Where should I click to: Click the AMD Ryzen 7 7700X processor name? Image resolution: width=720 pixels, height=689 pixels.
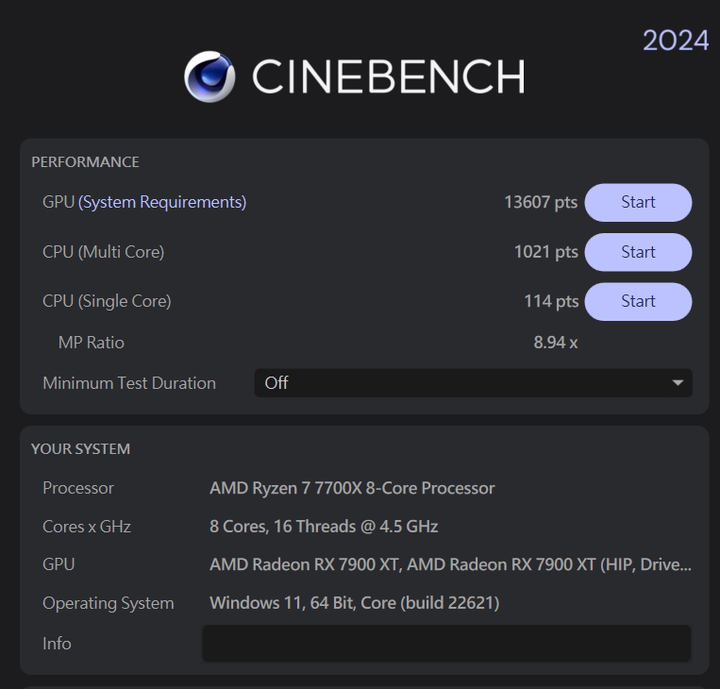352,488
